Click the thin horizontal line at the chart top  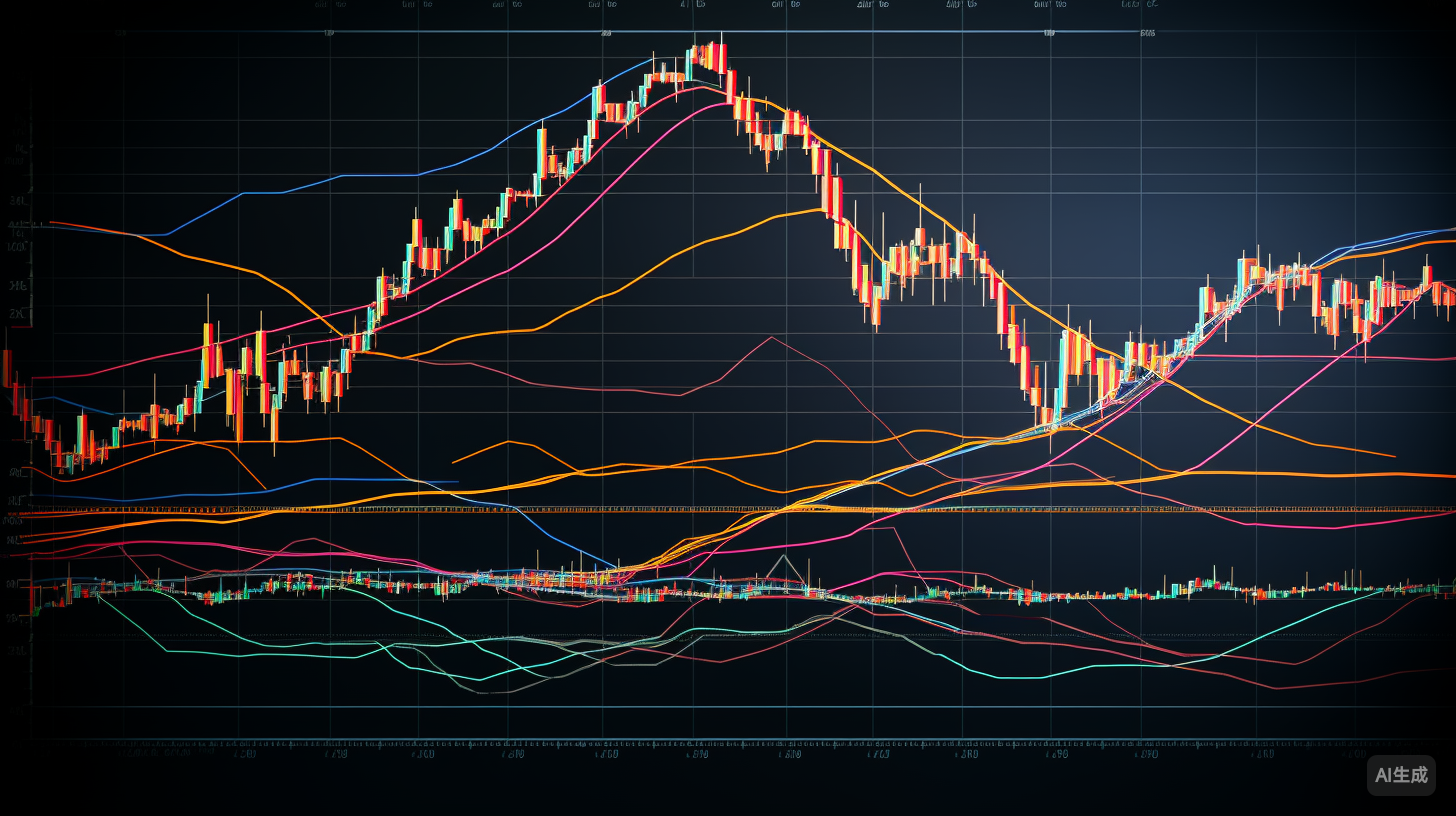[640, 32]
